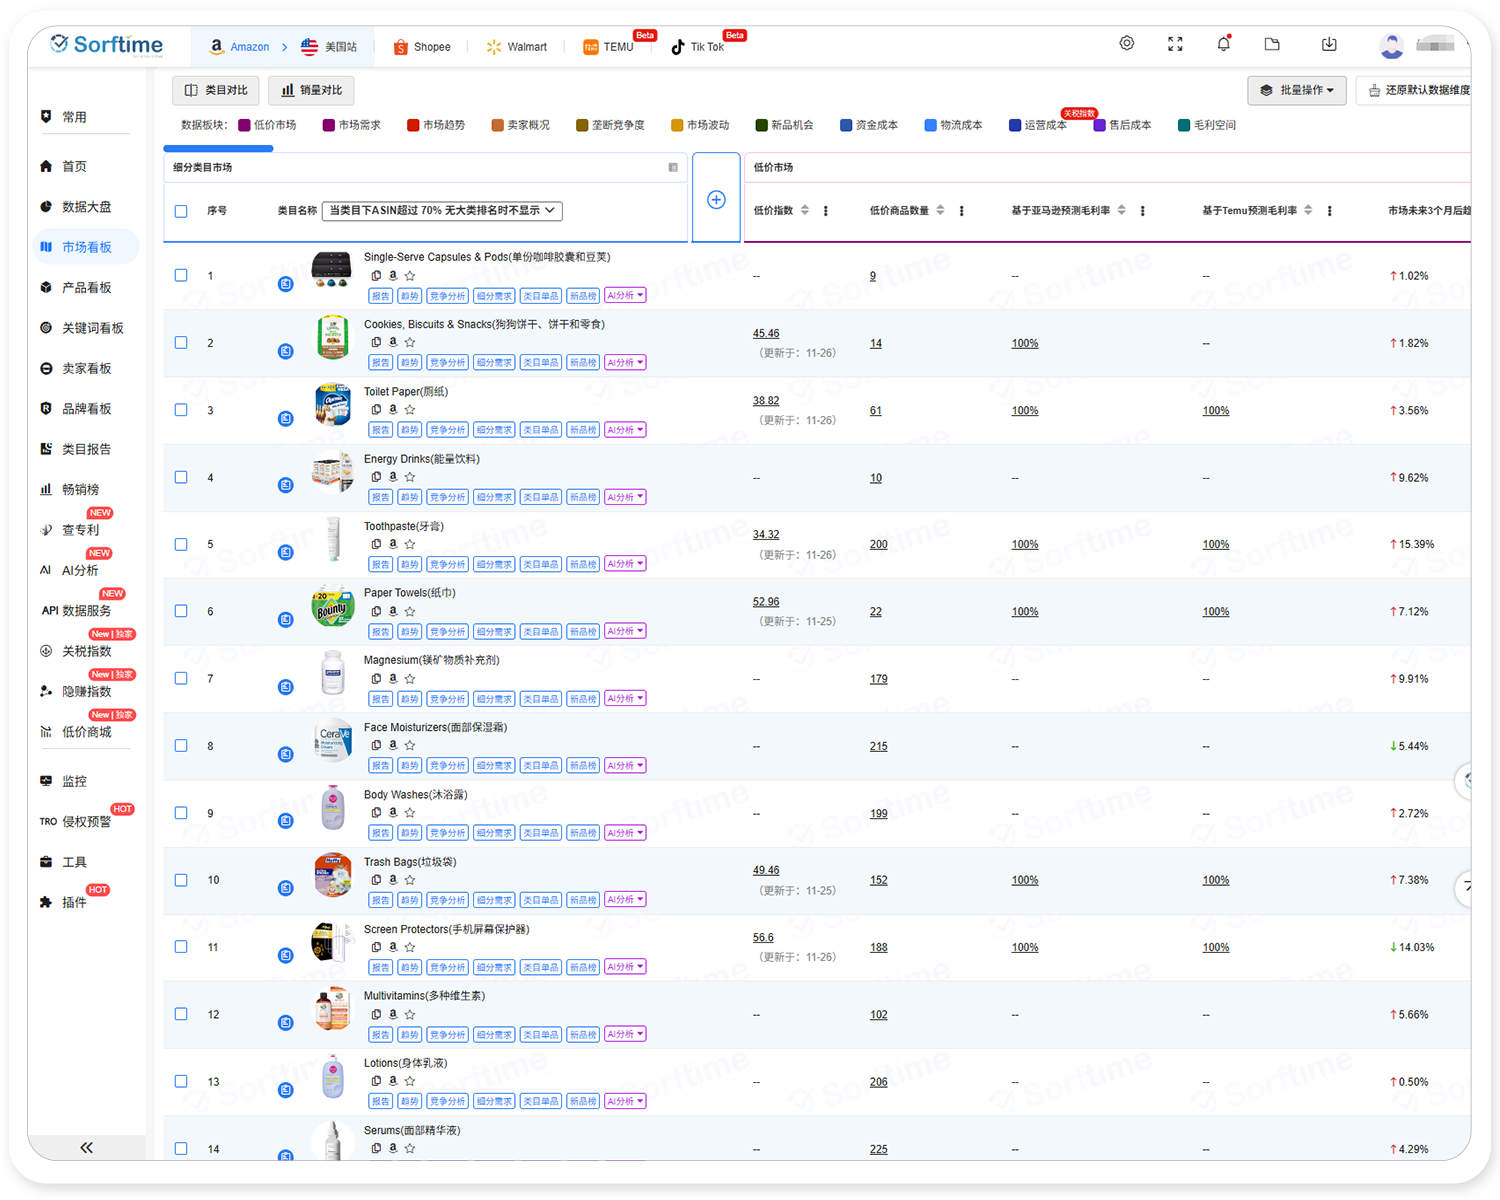
Task: Click the blue plus circle to add column
Action: pos(716,200)
